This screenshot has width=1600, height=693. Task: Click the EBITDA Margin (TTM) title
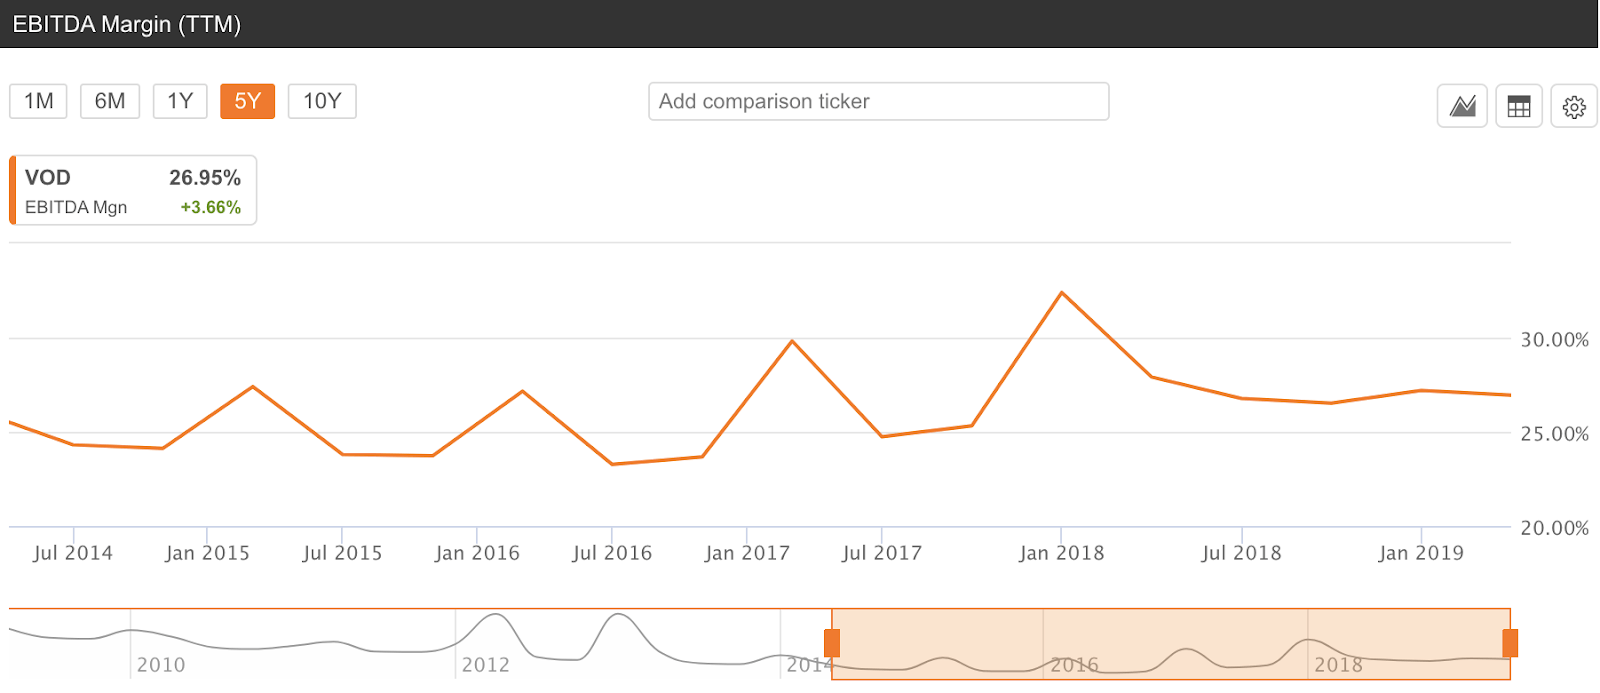(x=127, y=24)
